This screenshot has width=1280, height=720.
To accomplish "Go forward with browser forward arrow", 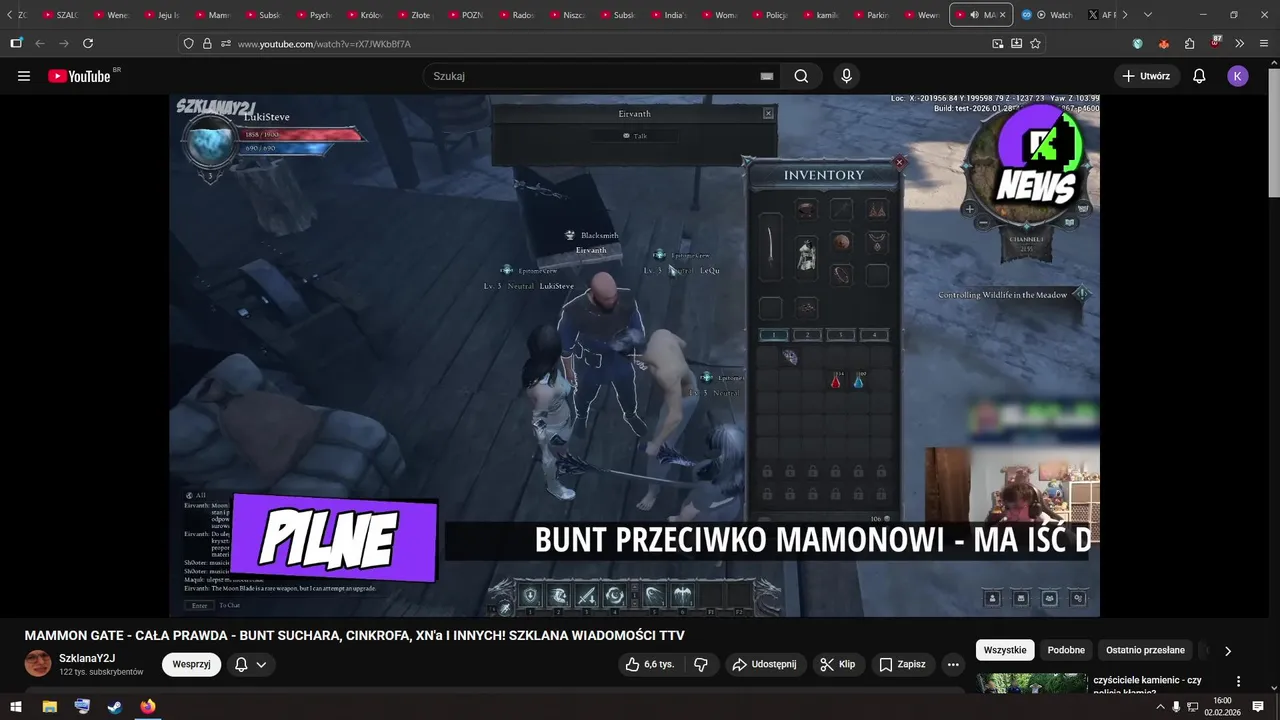I will click(64, 44).
